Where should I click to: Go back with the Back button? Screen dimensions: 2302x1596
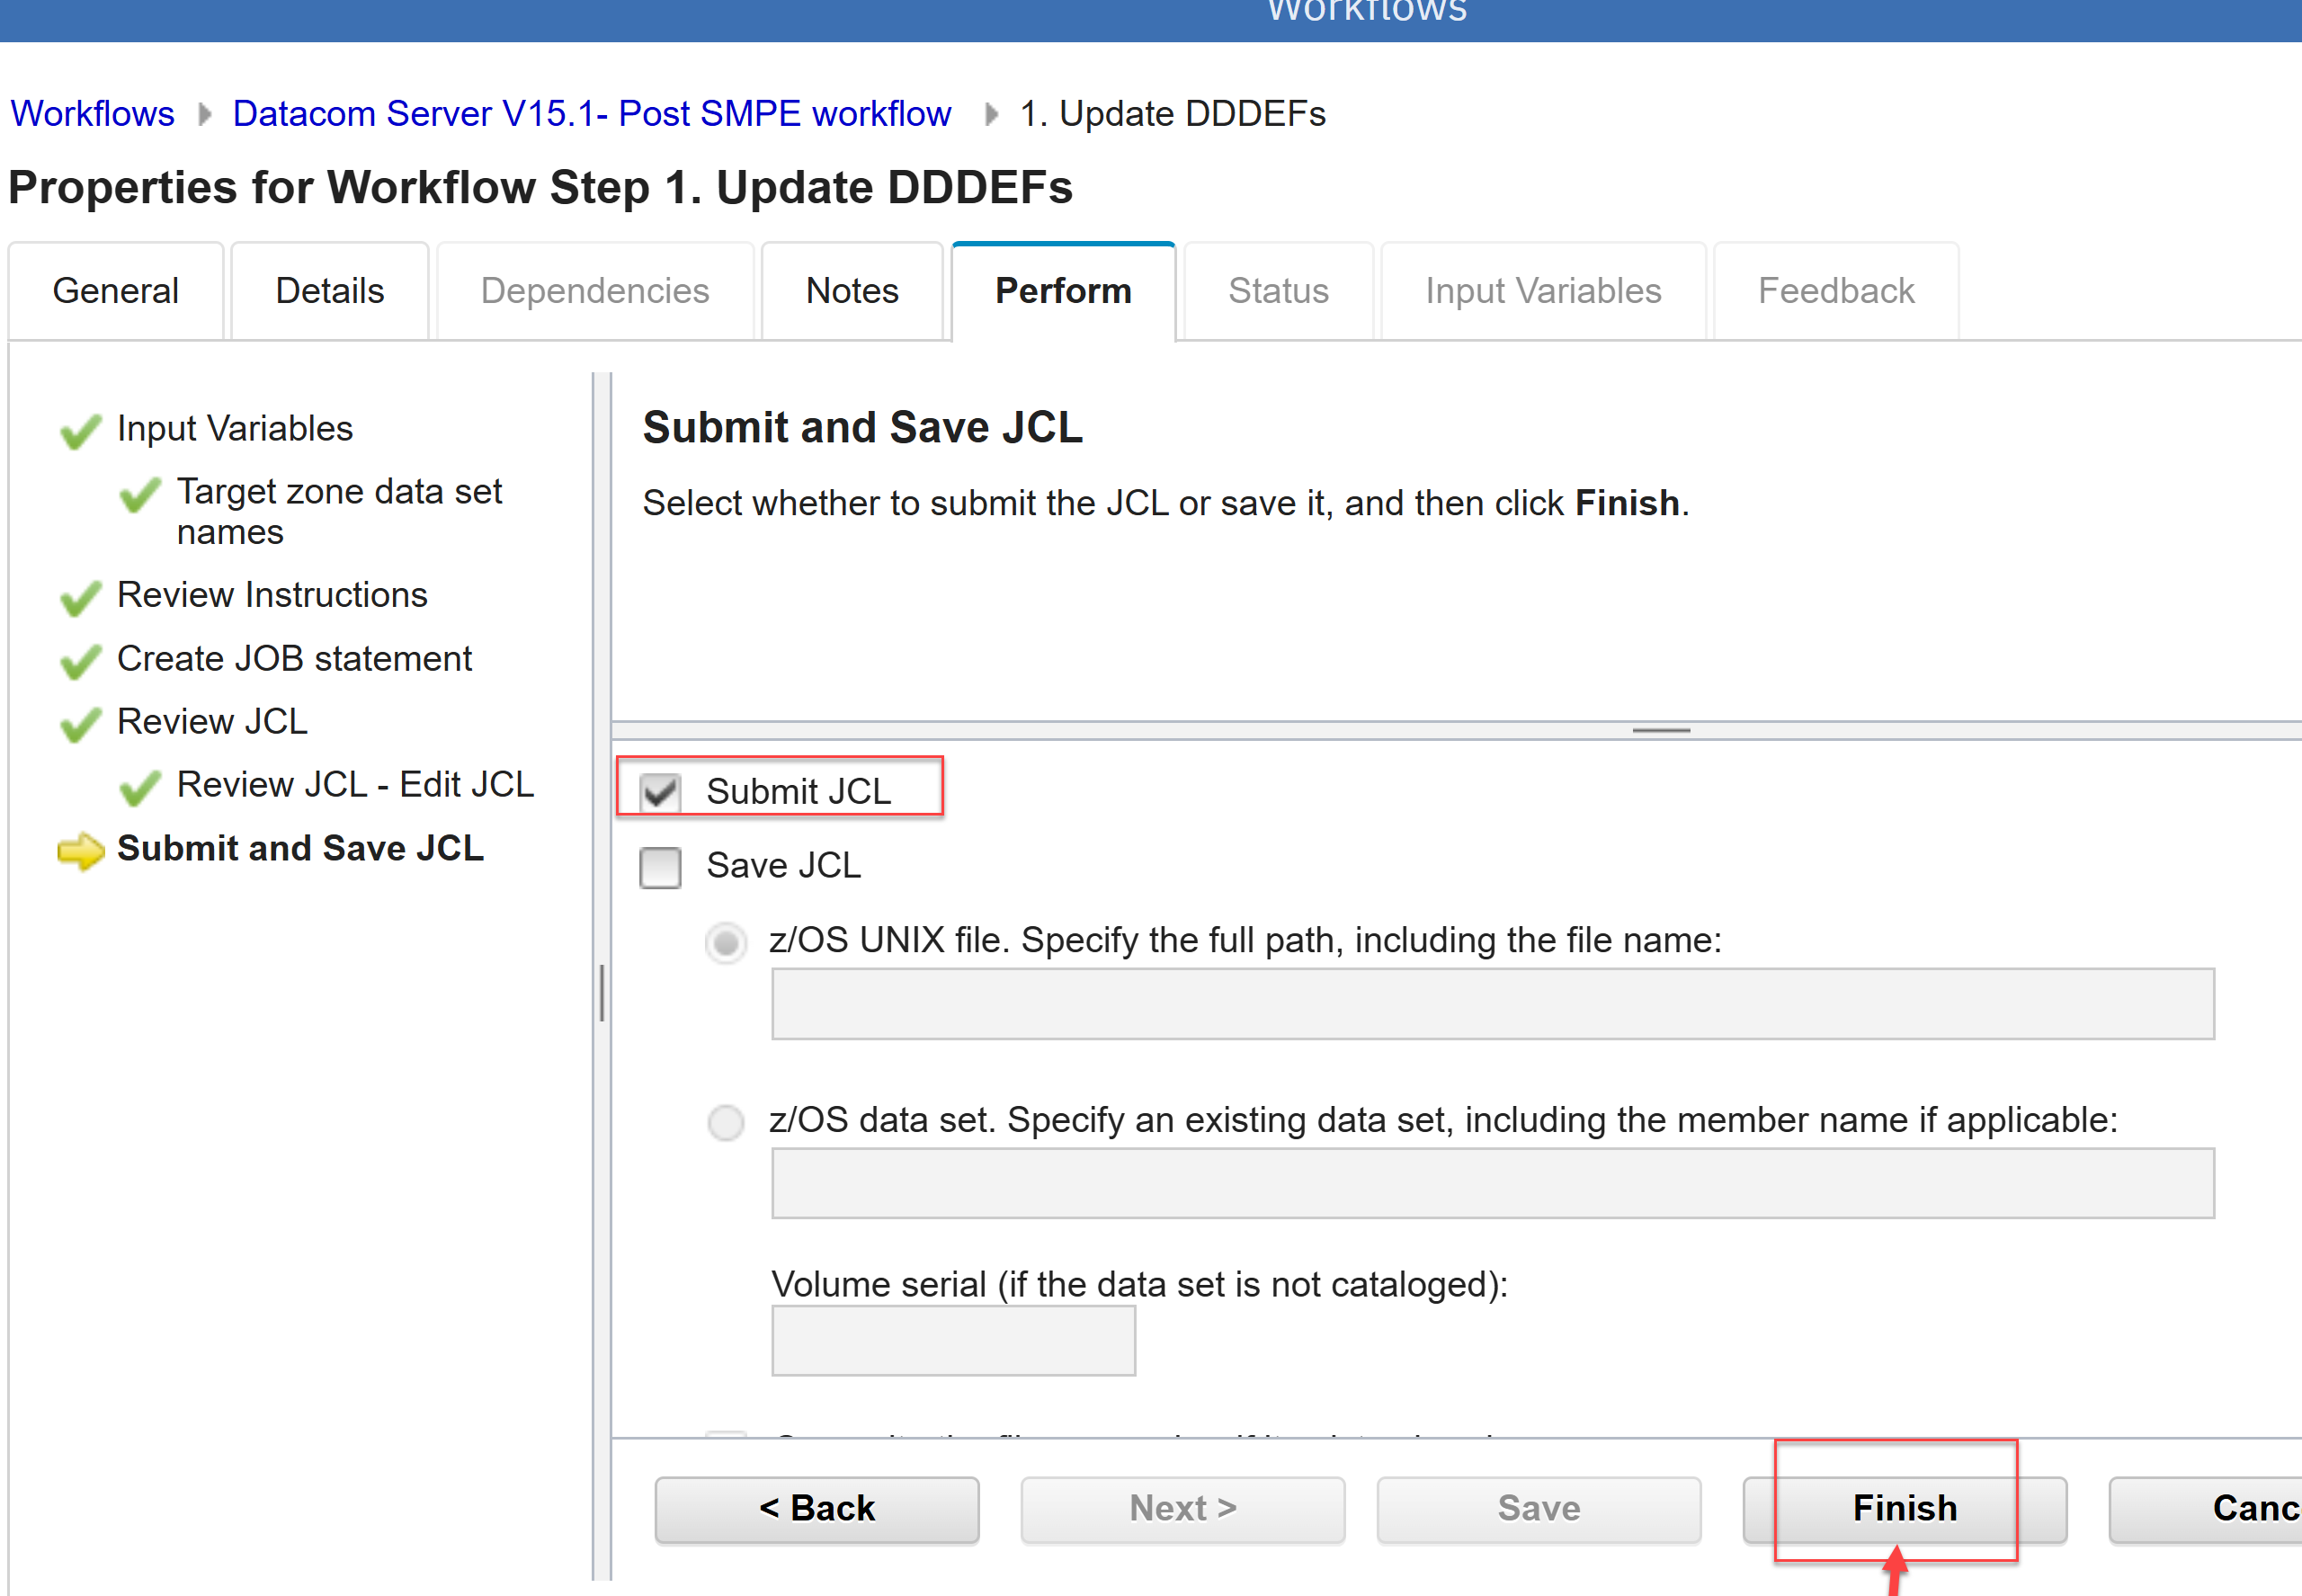(816, 1508)
